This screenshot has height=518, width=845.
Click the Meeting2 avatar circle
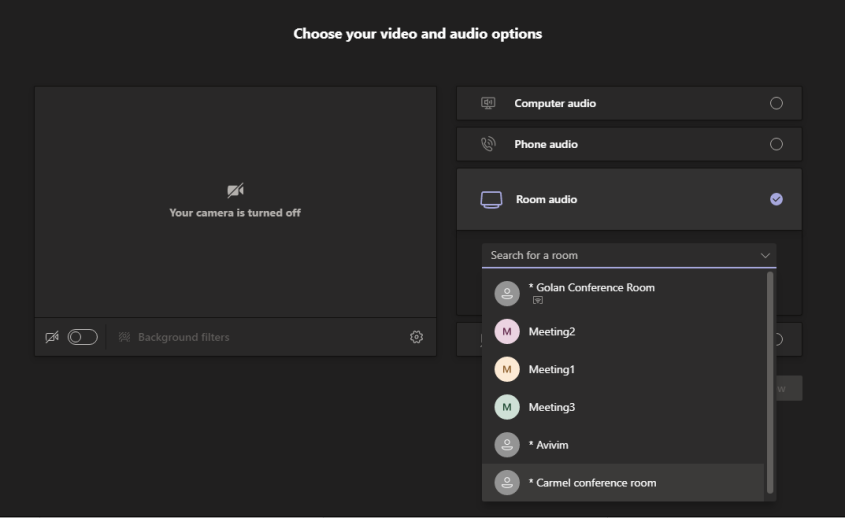(x=507, y=332)
